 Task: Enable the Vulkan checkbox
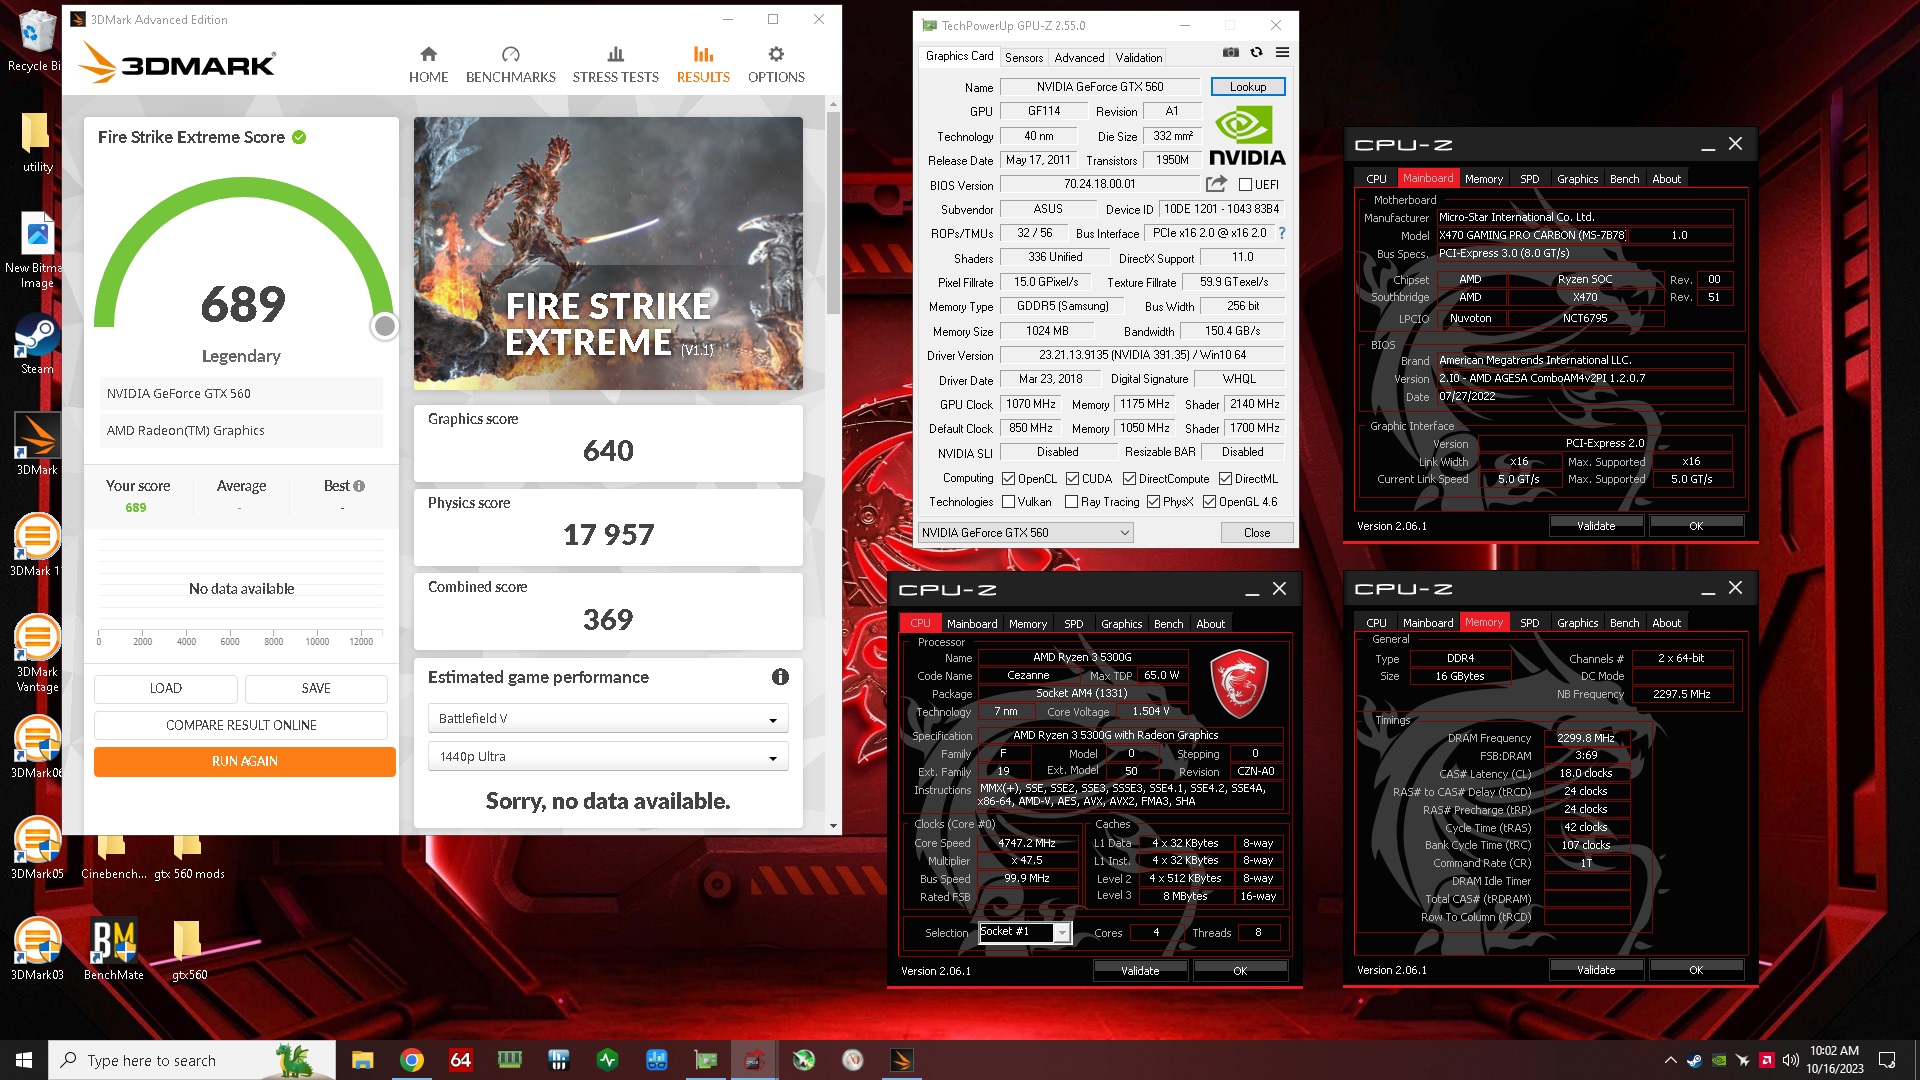(1009, 502)
